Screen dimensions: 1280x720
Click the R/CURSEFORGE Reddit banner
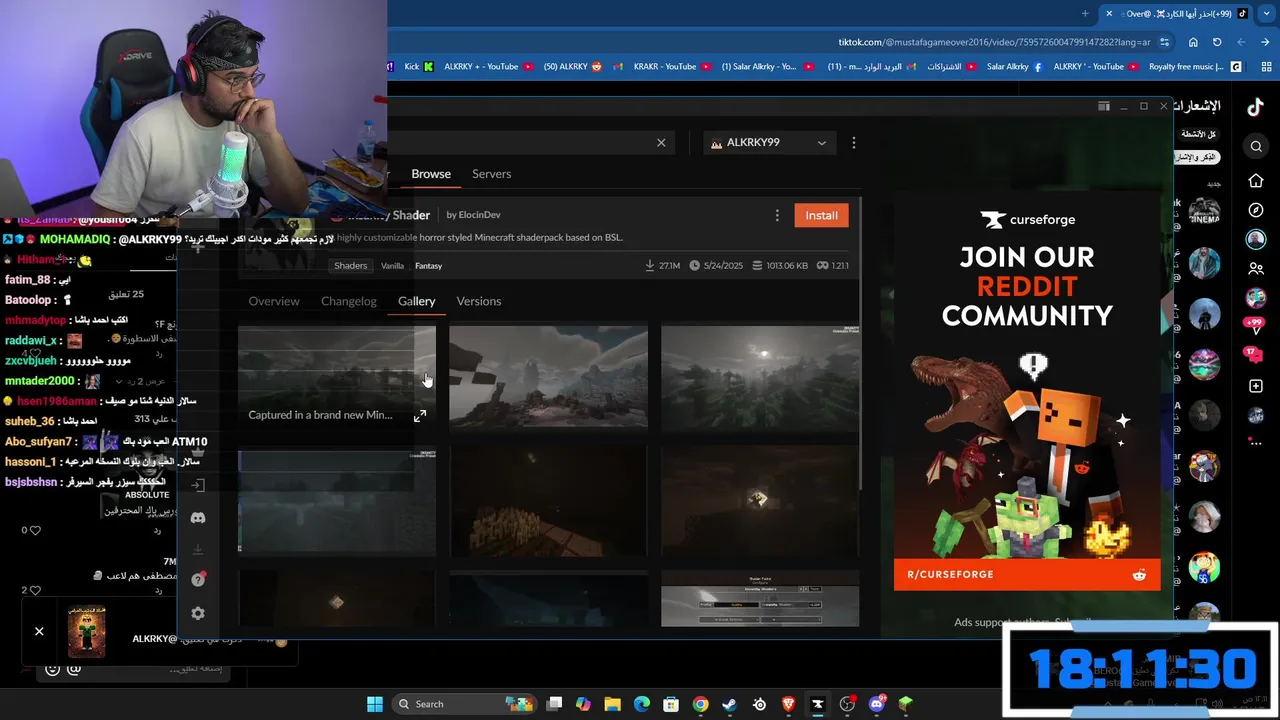click(x=1027, y=575)
